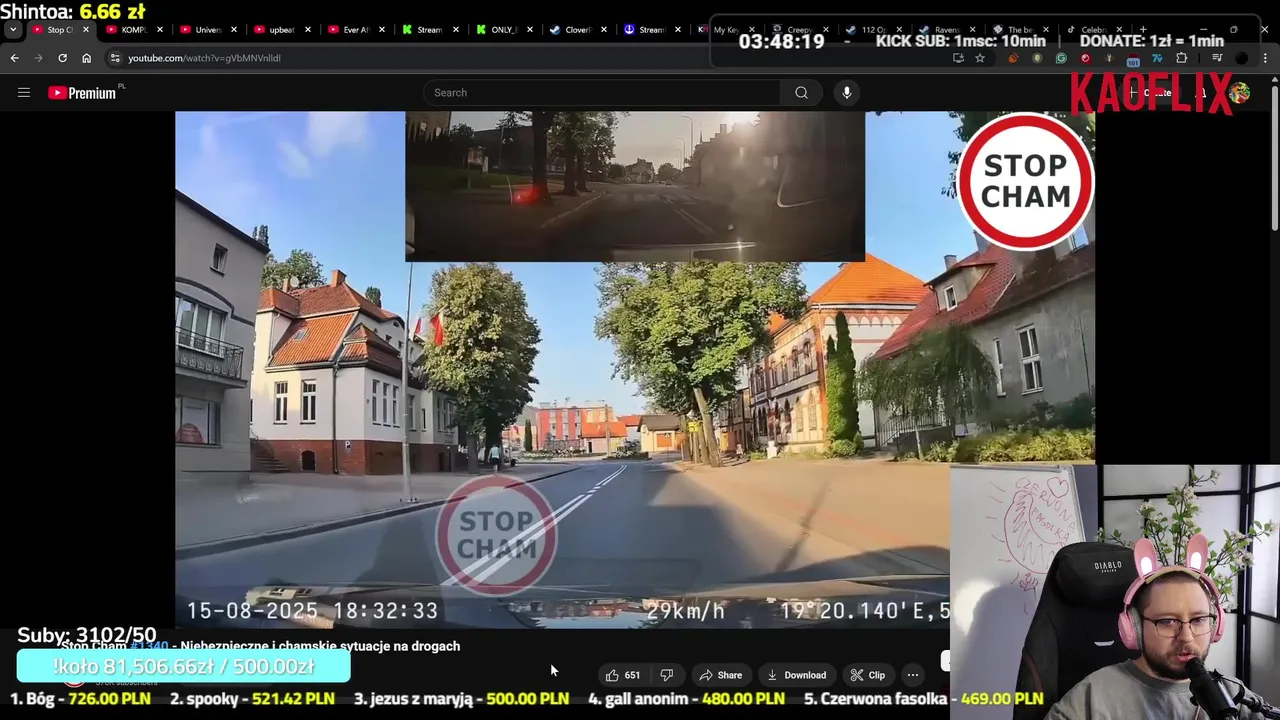Open browser home page icon
Viewport: 1280px width, 720px height.
click(86, 58)
